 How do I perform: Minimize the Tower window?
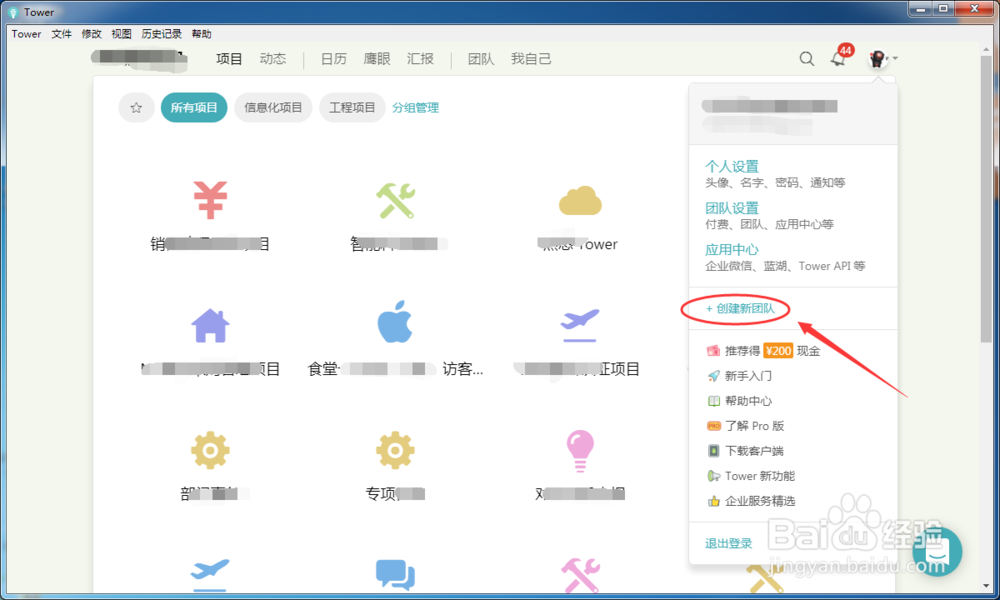(921, 9)
